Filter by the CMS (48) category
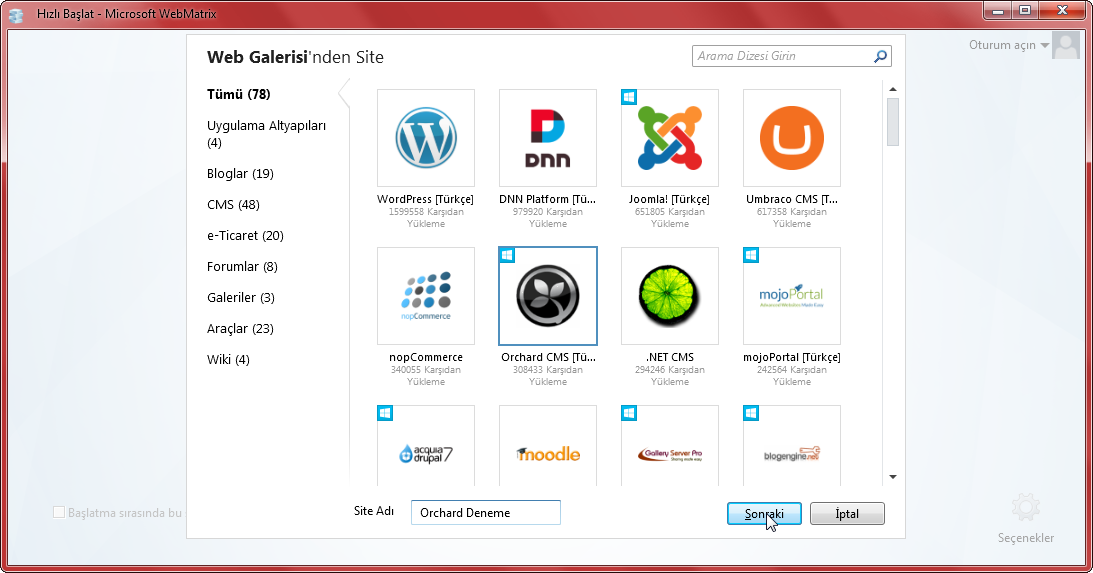 click(233, 205)
